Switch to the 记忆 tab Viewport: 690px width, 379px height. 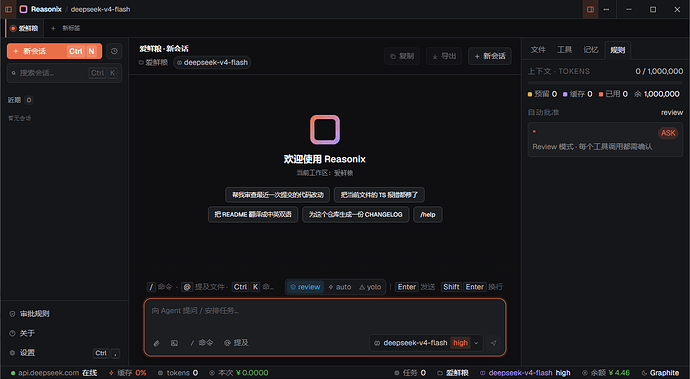pos(591,50)
